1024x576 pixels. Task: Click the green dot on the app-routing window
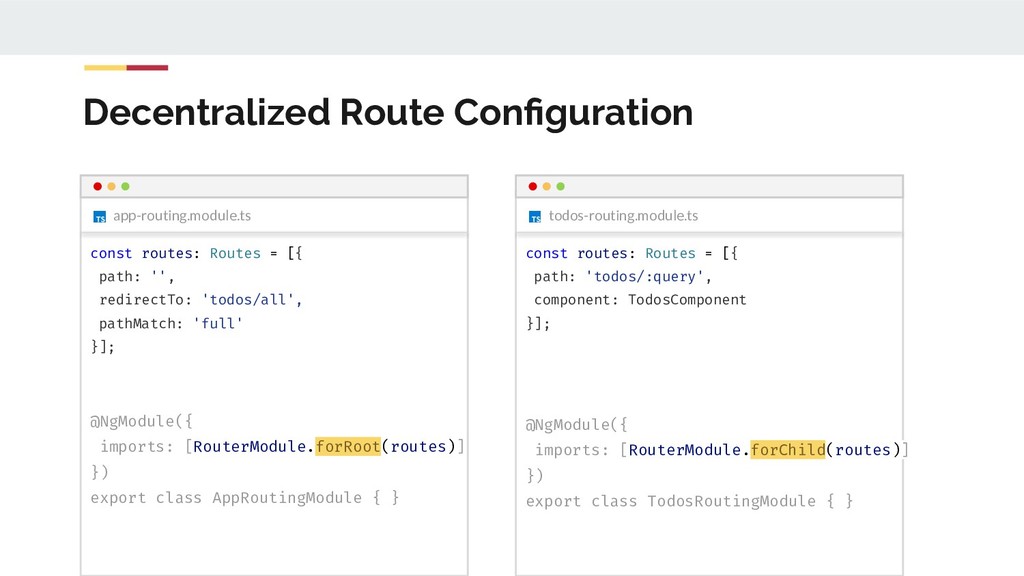point(125,186)
